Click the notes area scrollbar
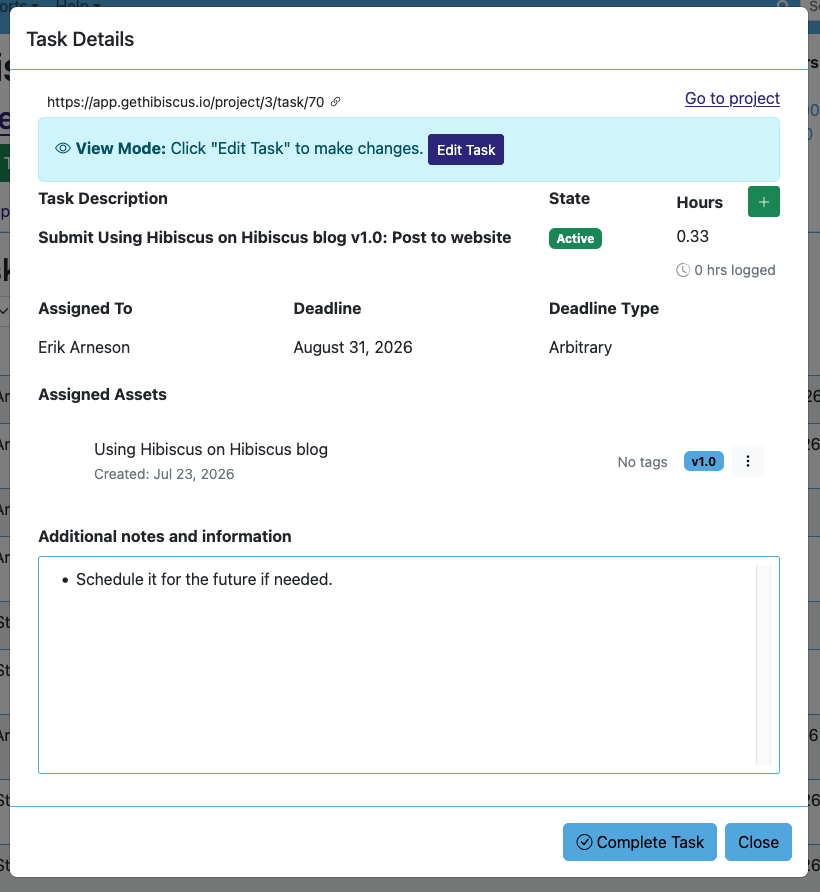The image size is (820, 892). 763,665
